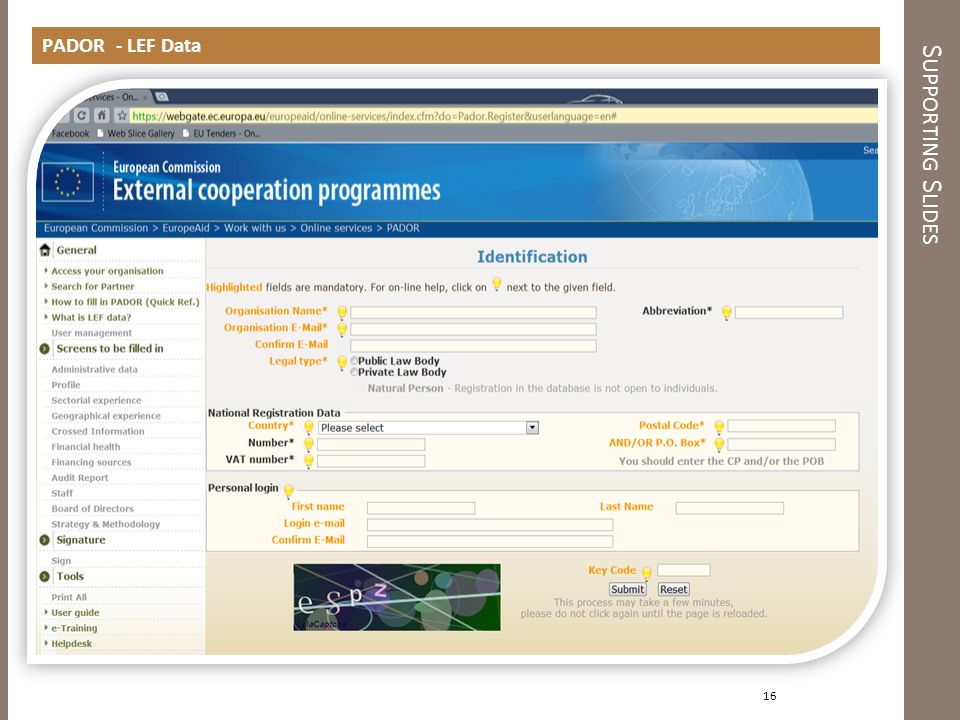Click the help bulb beside Organisation Name
Viewport: 960px width, 720px height.
tap(342, 313)
